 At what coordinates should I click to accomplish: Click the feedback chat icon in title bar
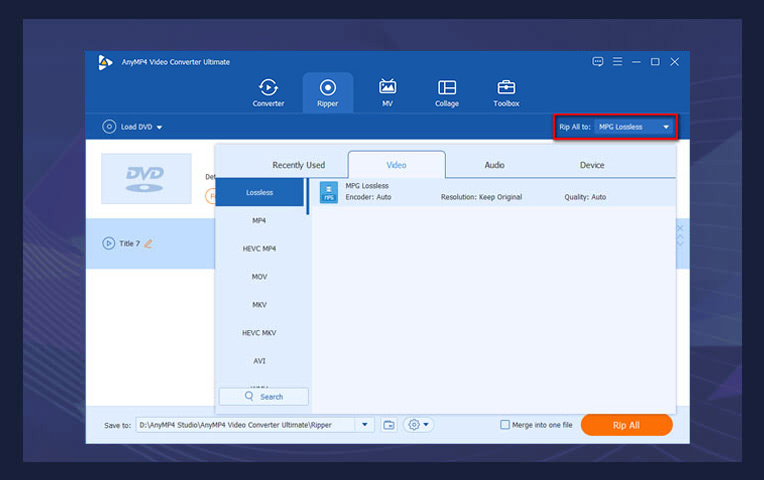pos(598,62)
